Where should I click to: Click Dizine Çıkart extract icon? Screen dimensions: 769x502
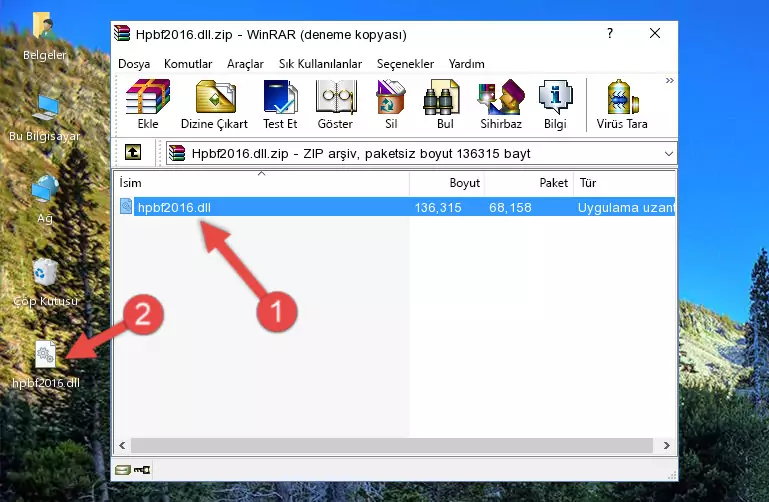pyautogui.click(x=214, y=104)
